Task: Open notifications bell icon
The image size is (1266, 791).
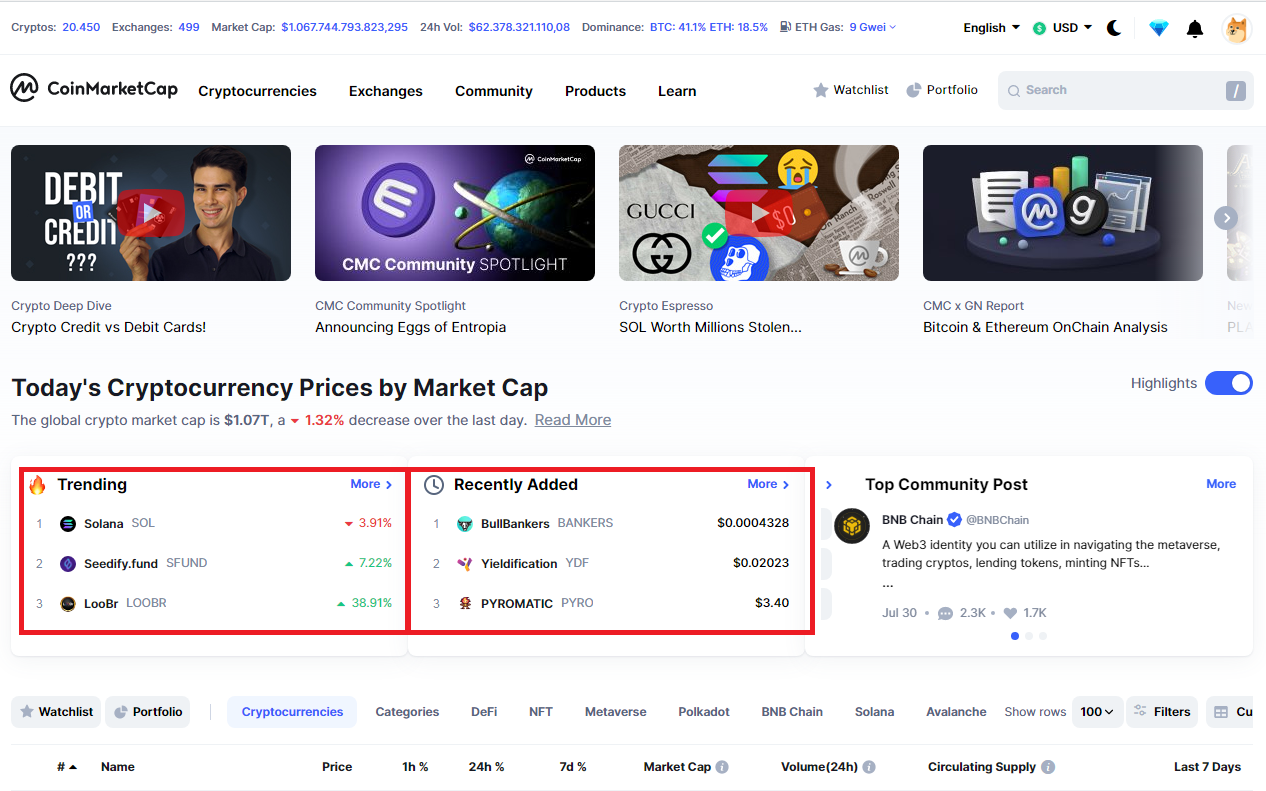Action: (x=1195, y=29)
